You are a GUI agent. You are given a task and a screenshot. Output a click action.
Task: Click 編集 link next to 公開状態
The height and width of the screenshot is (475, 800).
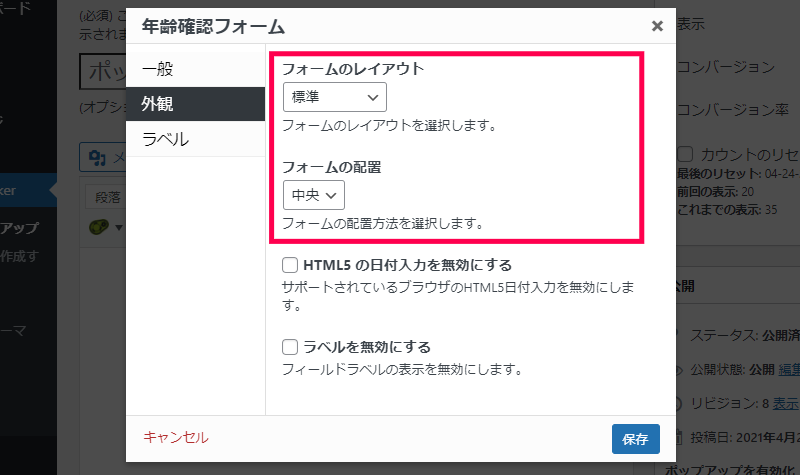[789, 369]
